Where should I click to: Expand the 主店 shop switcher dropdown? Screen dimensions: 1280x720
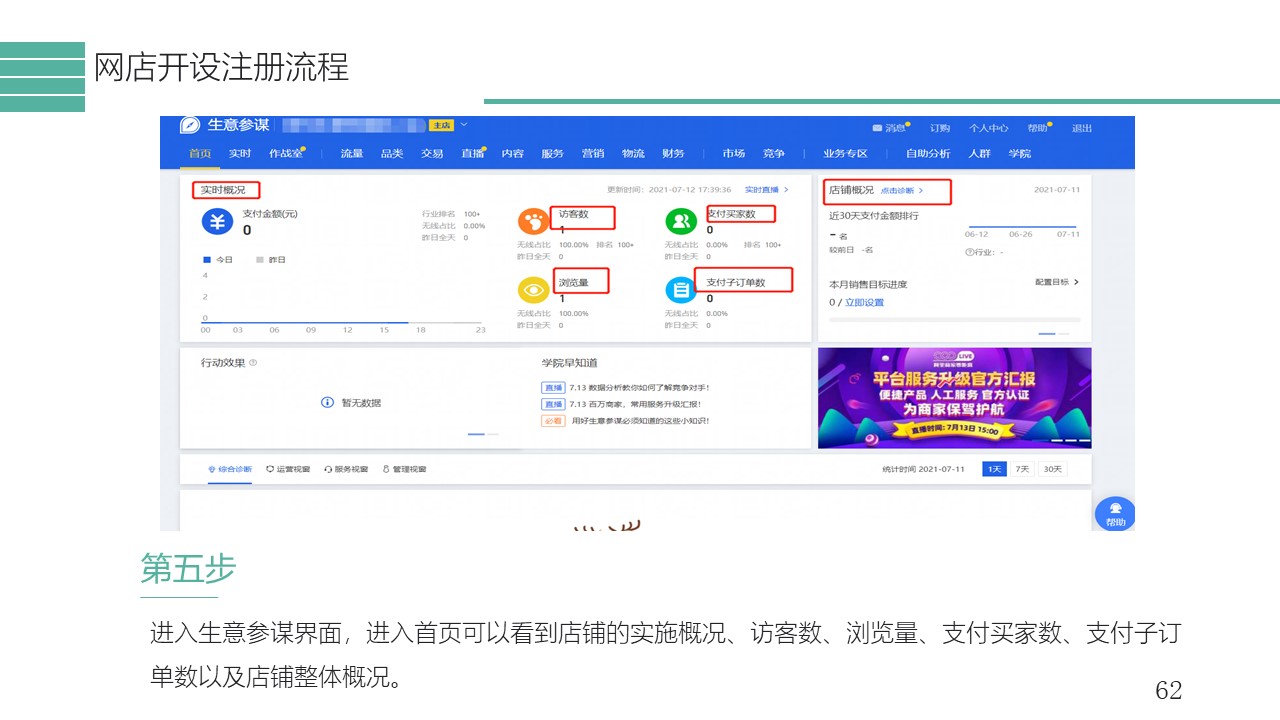pos(464,125)
